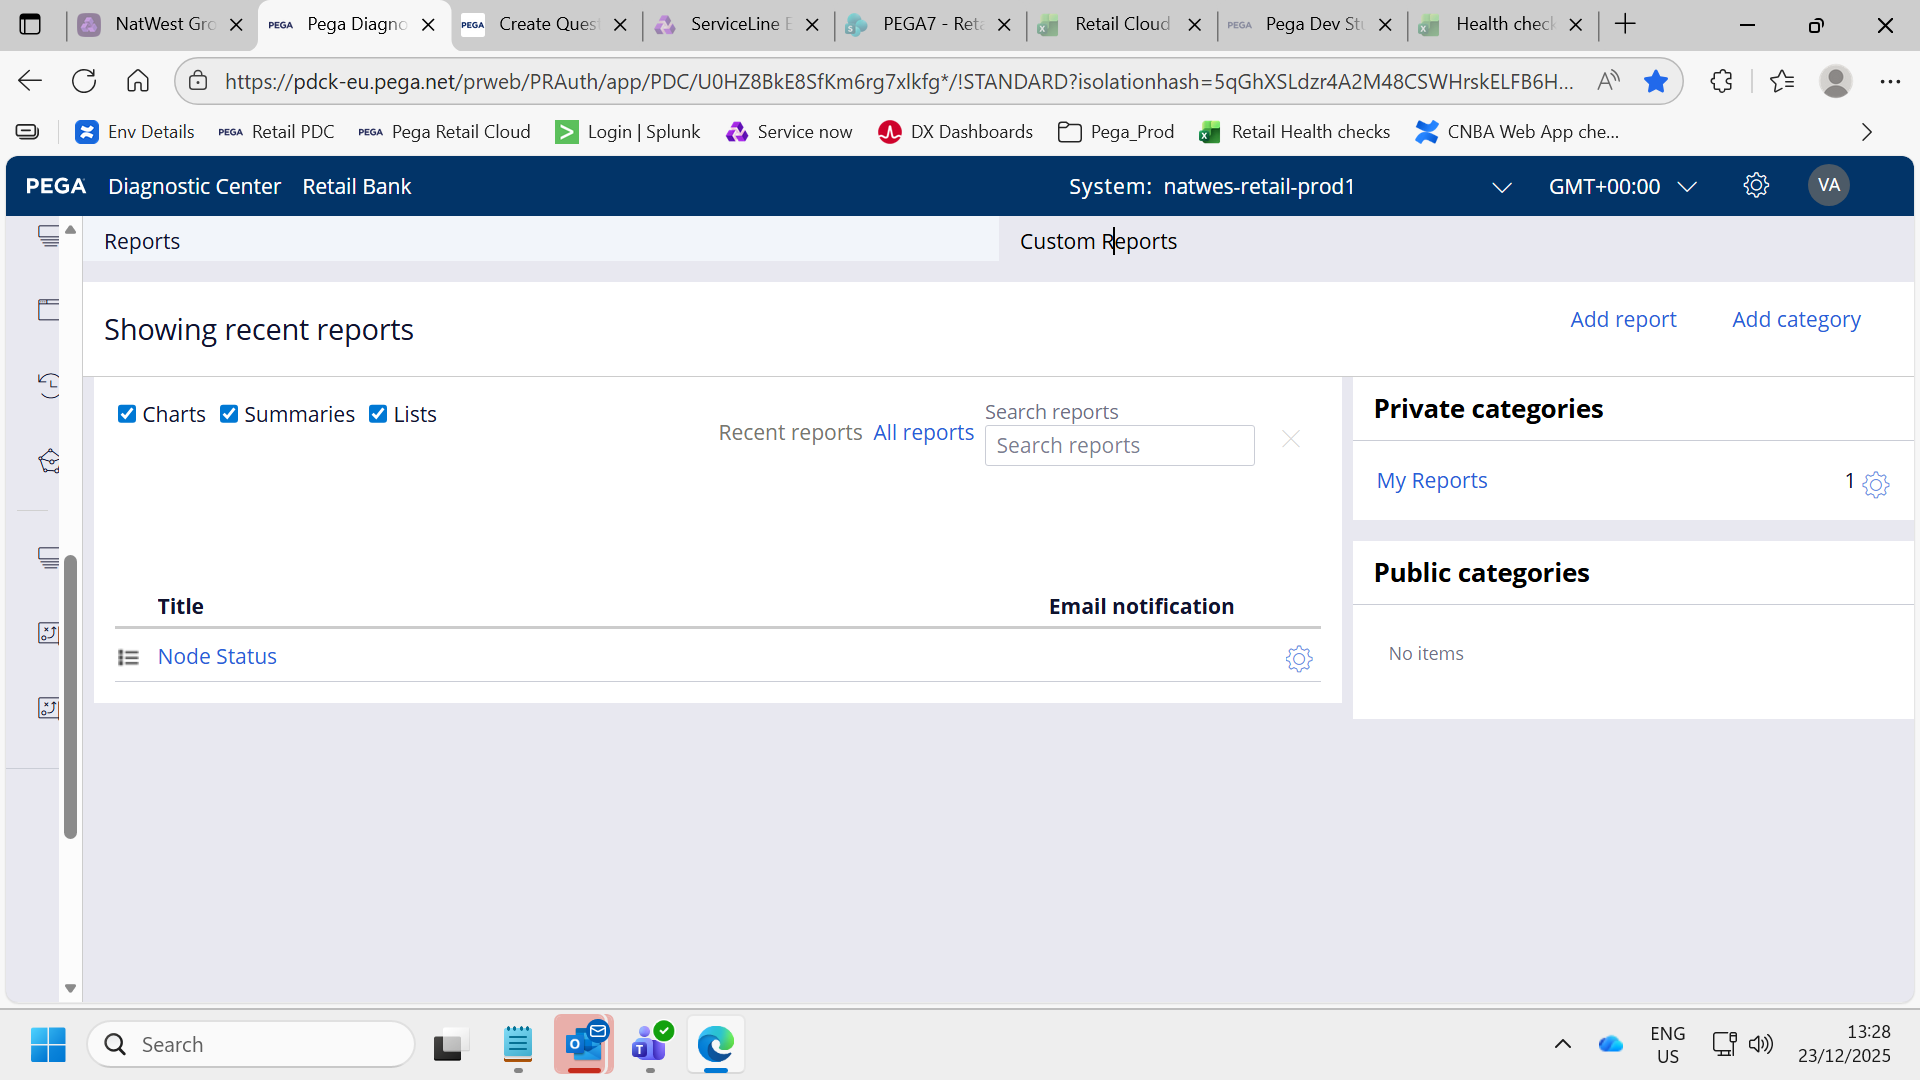Image resolution: width=1920 pixels, height=1080 pixels.
Task: Show All reports link
Action: tap(923, 433)
